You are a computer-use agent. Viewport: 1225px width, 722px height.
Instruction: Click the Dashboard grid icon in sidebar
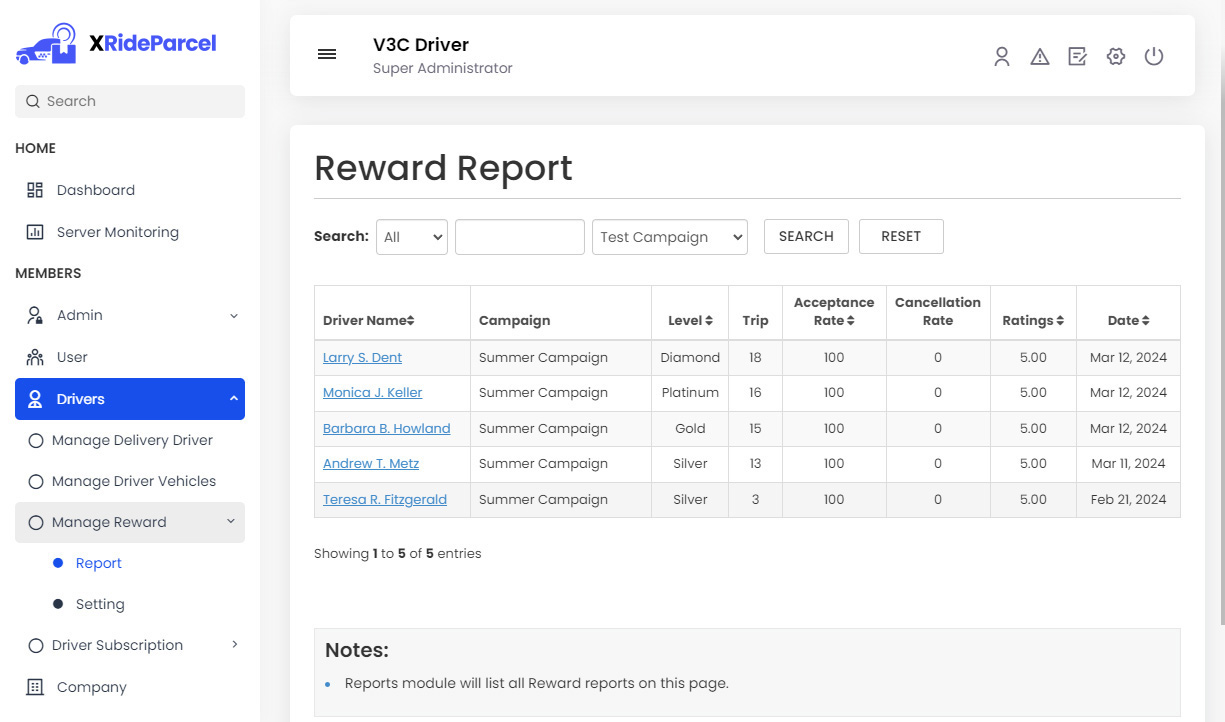click(35, 190)
